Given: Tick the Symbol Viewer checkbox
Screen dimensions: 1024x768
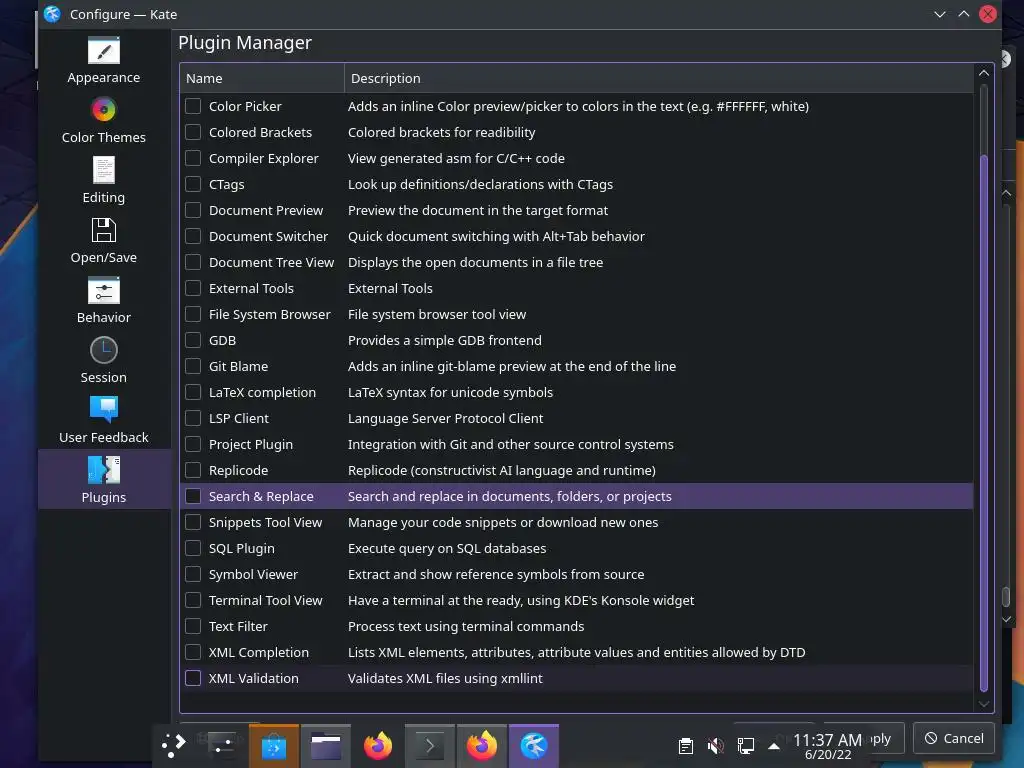Looking at the screenshot, I should click(193, 574).
